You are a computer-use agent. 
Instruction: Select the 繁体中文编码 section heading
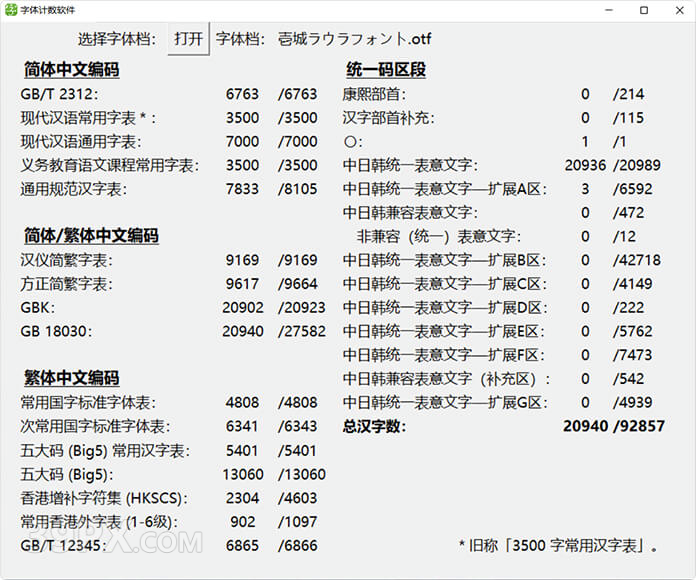[x=71, y=378]
